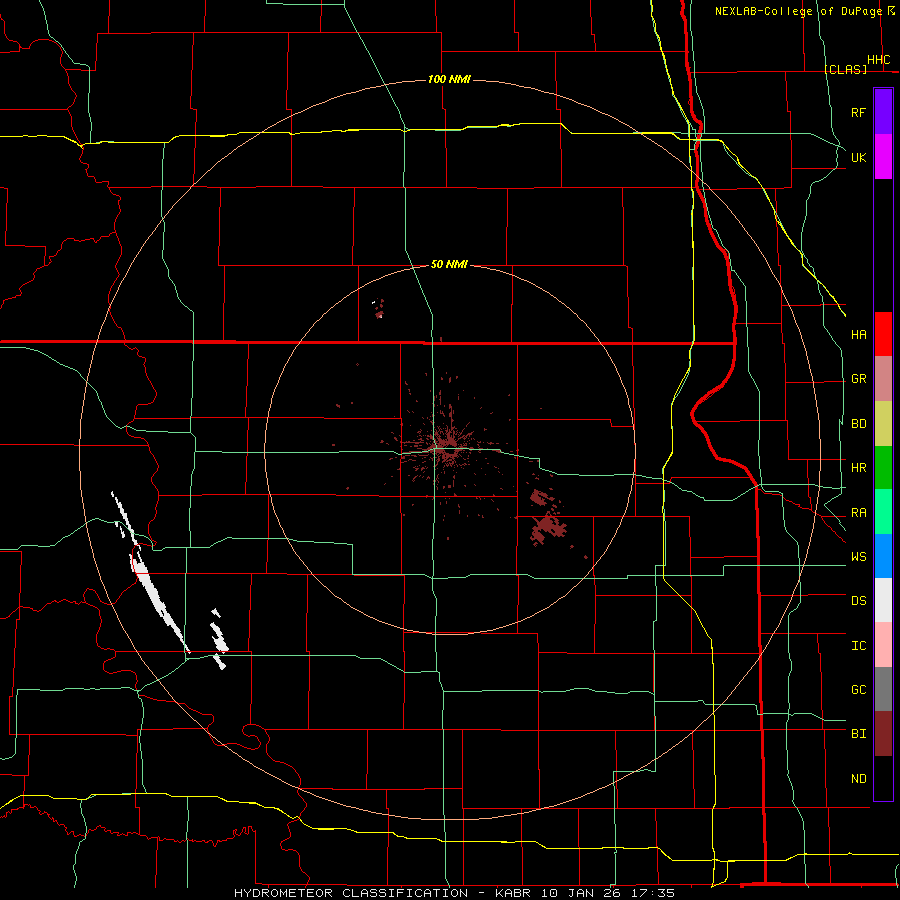The width and height of the screenshot is (900, 900).
Task: Click the UK magenta color swatch
Action: [883, 157]
